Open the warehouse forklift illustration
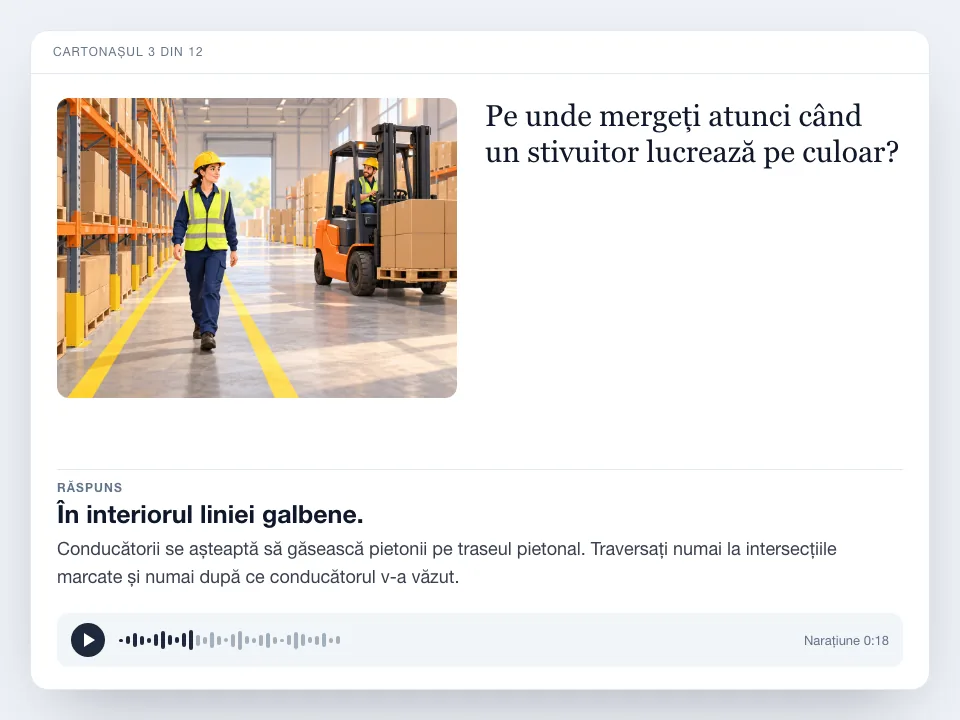Screen dimensions: 960x720 [x=257, y=248]
